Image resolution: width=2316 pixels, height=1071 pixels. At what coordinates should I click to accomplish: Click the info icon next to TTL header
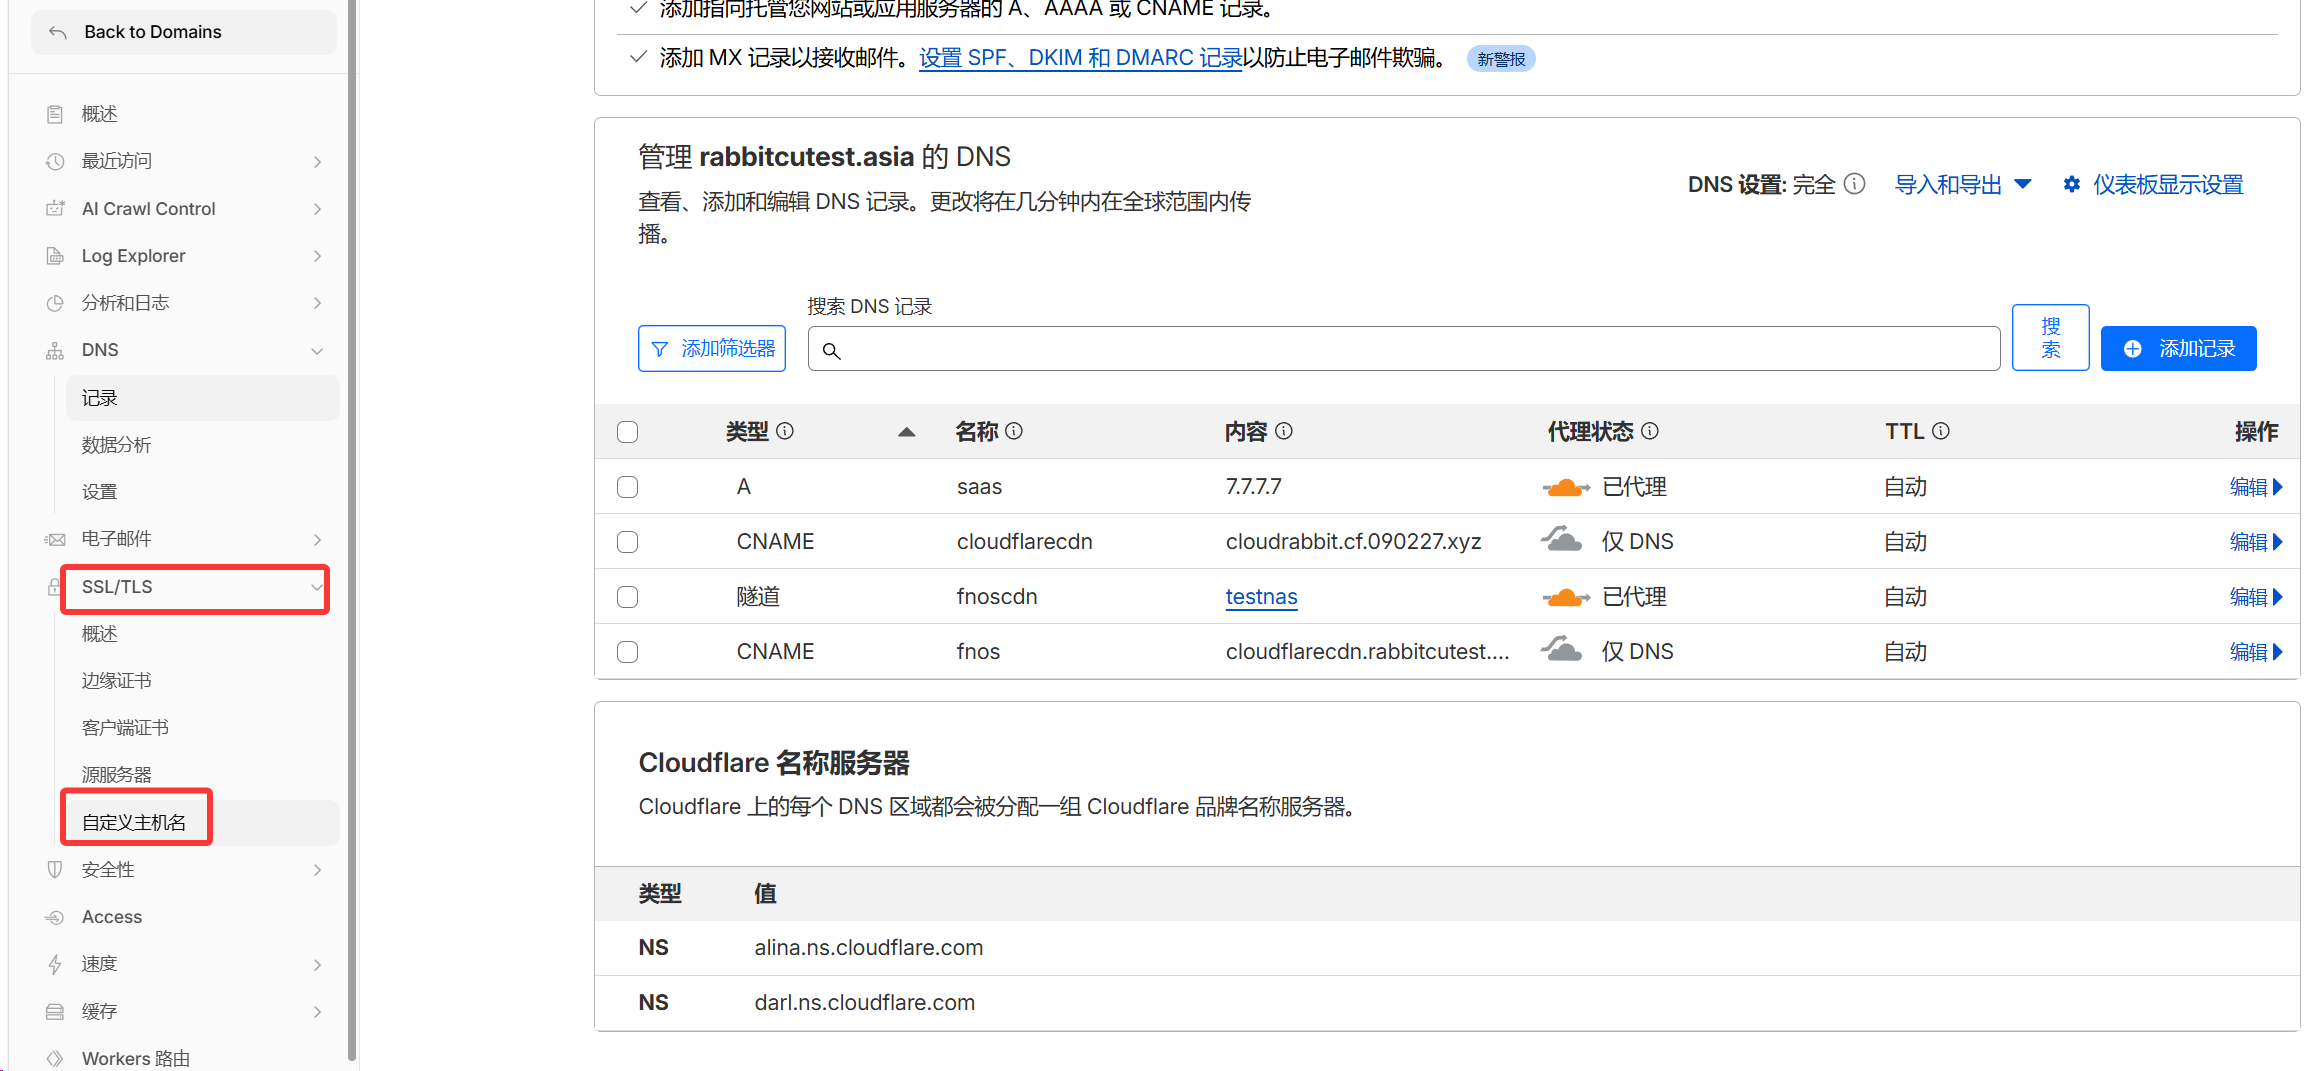1940,431
